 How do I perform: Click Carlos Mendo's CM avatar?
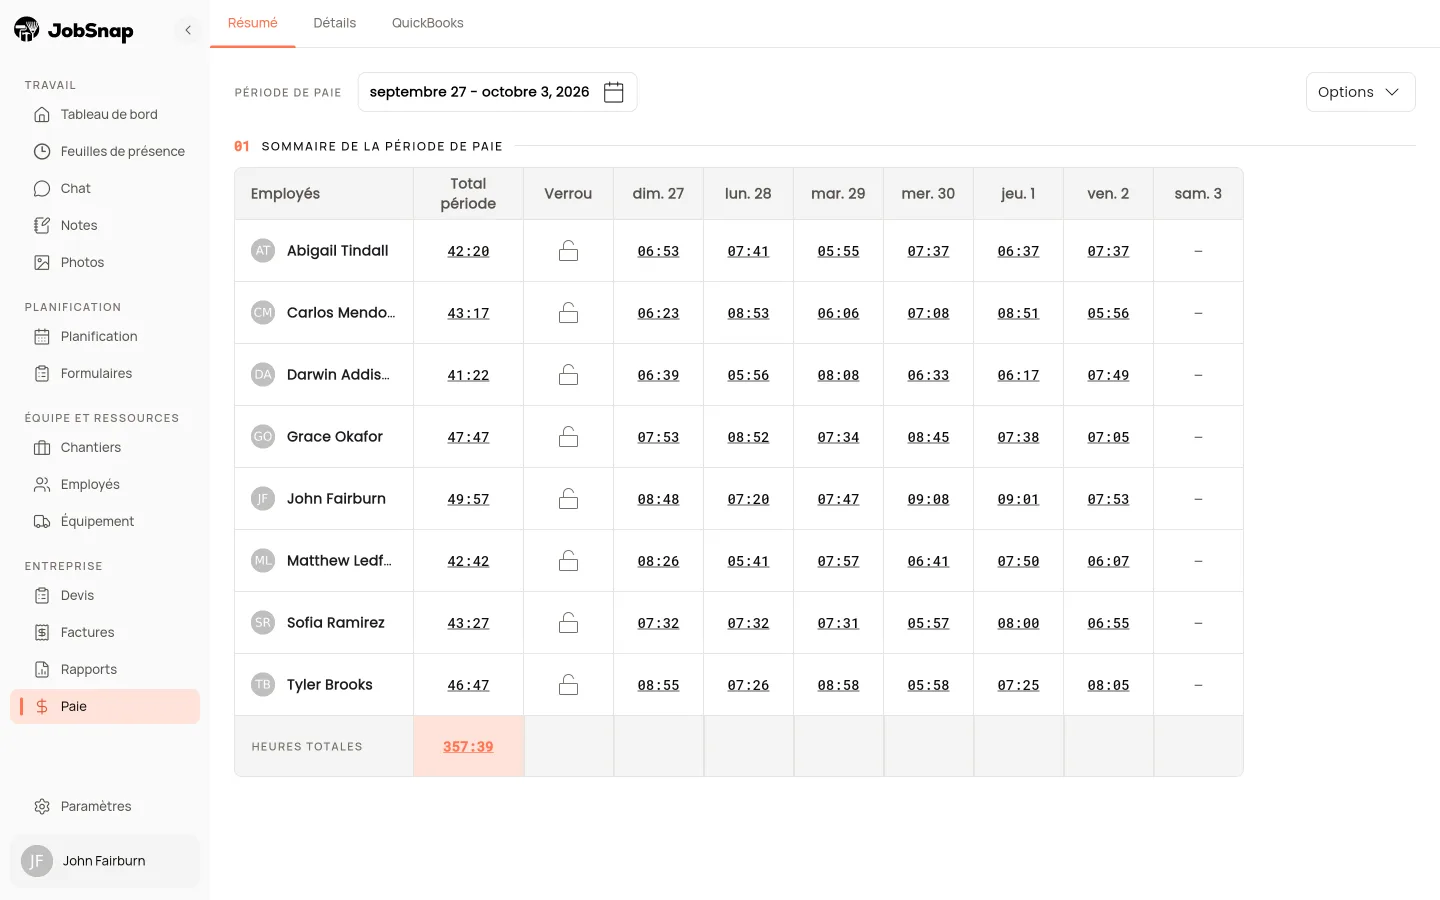click(x=263, y=313)
